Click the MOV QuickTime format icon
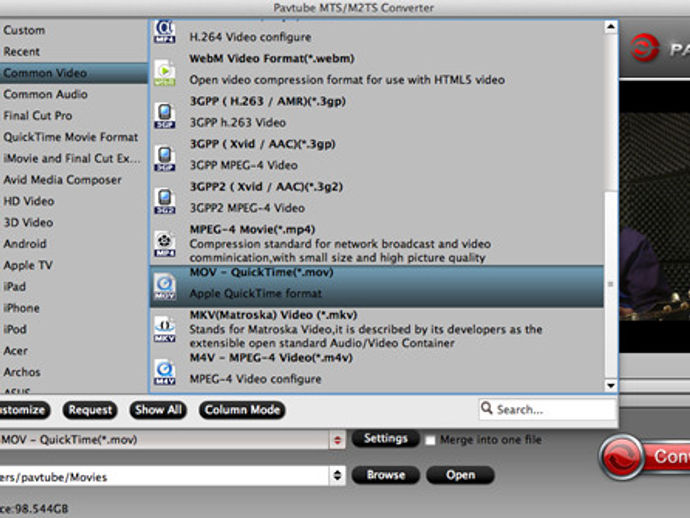The height and width of the screenshot is (518, 690). (x=165, y=286)
